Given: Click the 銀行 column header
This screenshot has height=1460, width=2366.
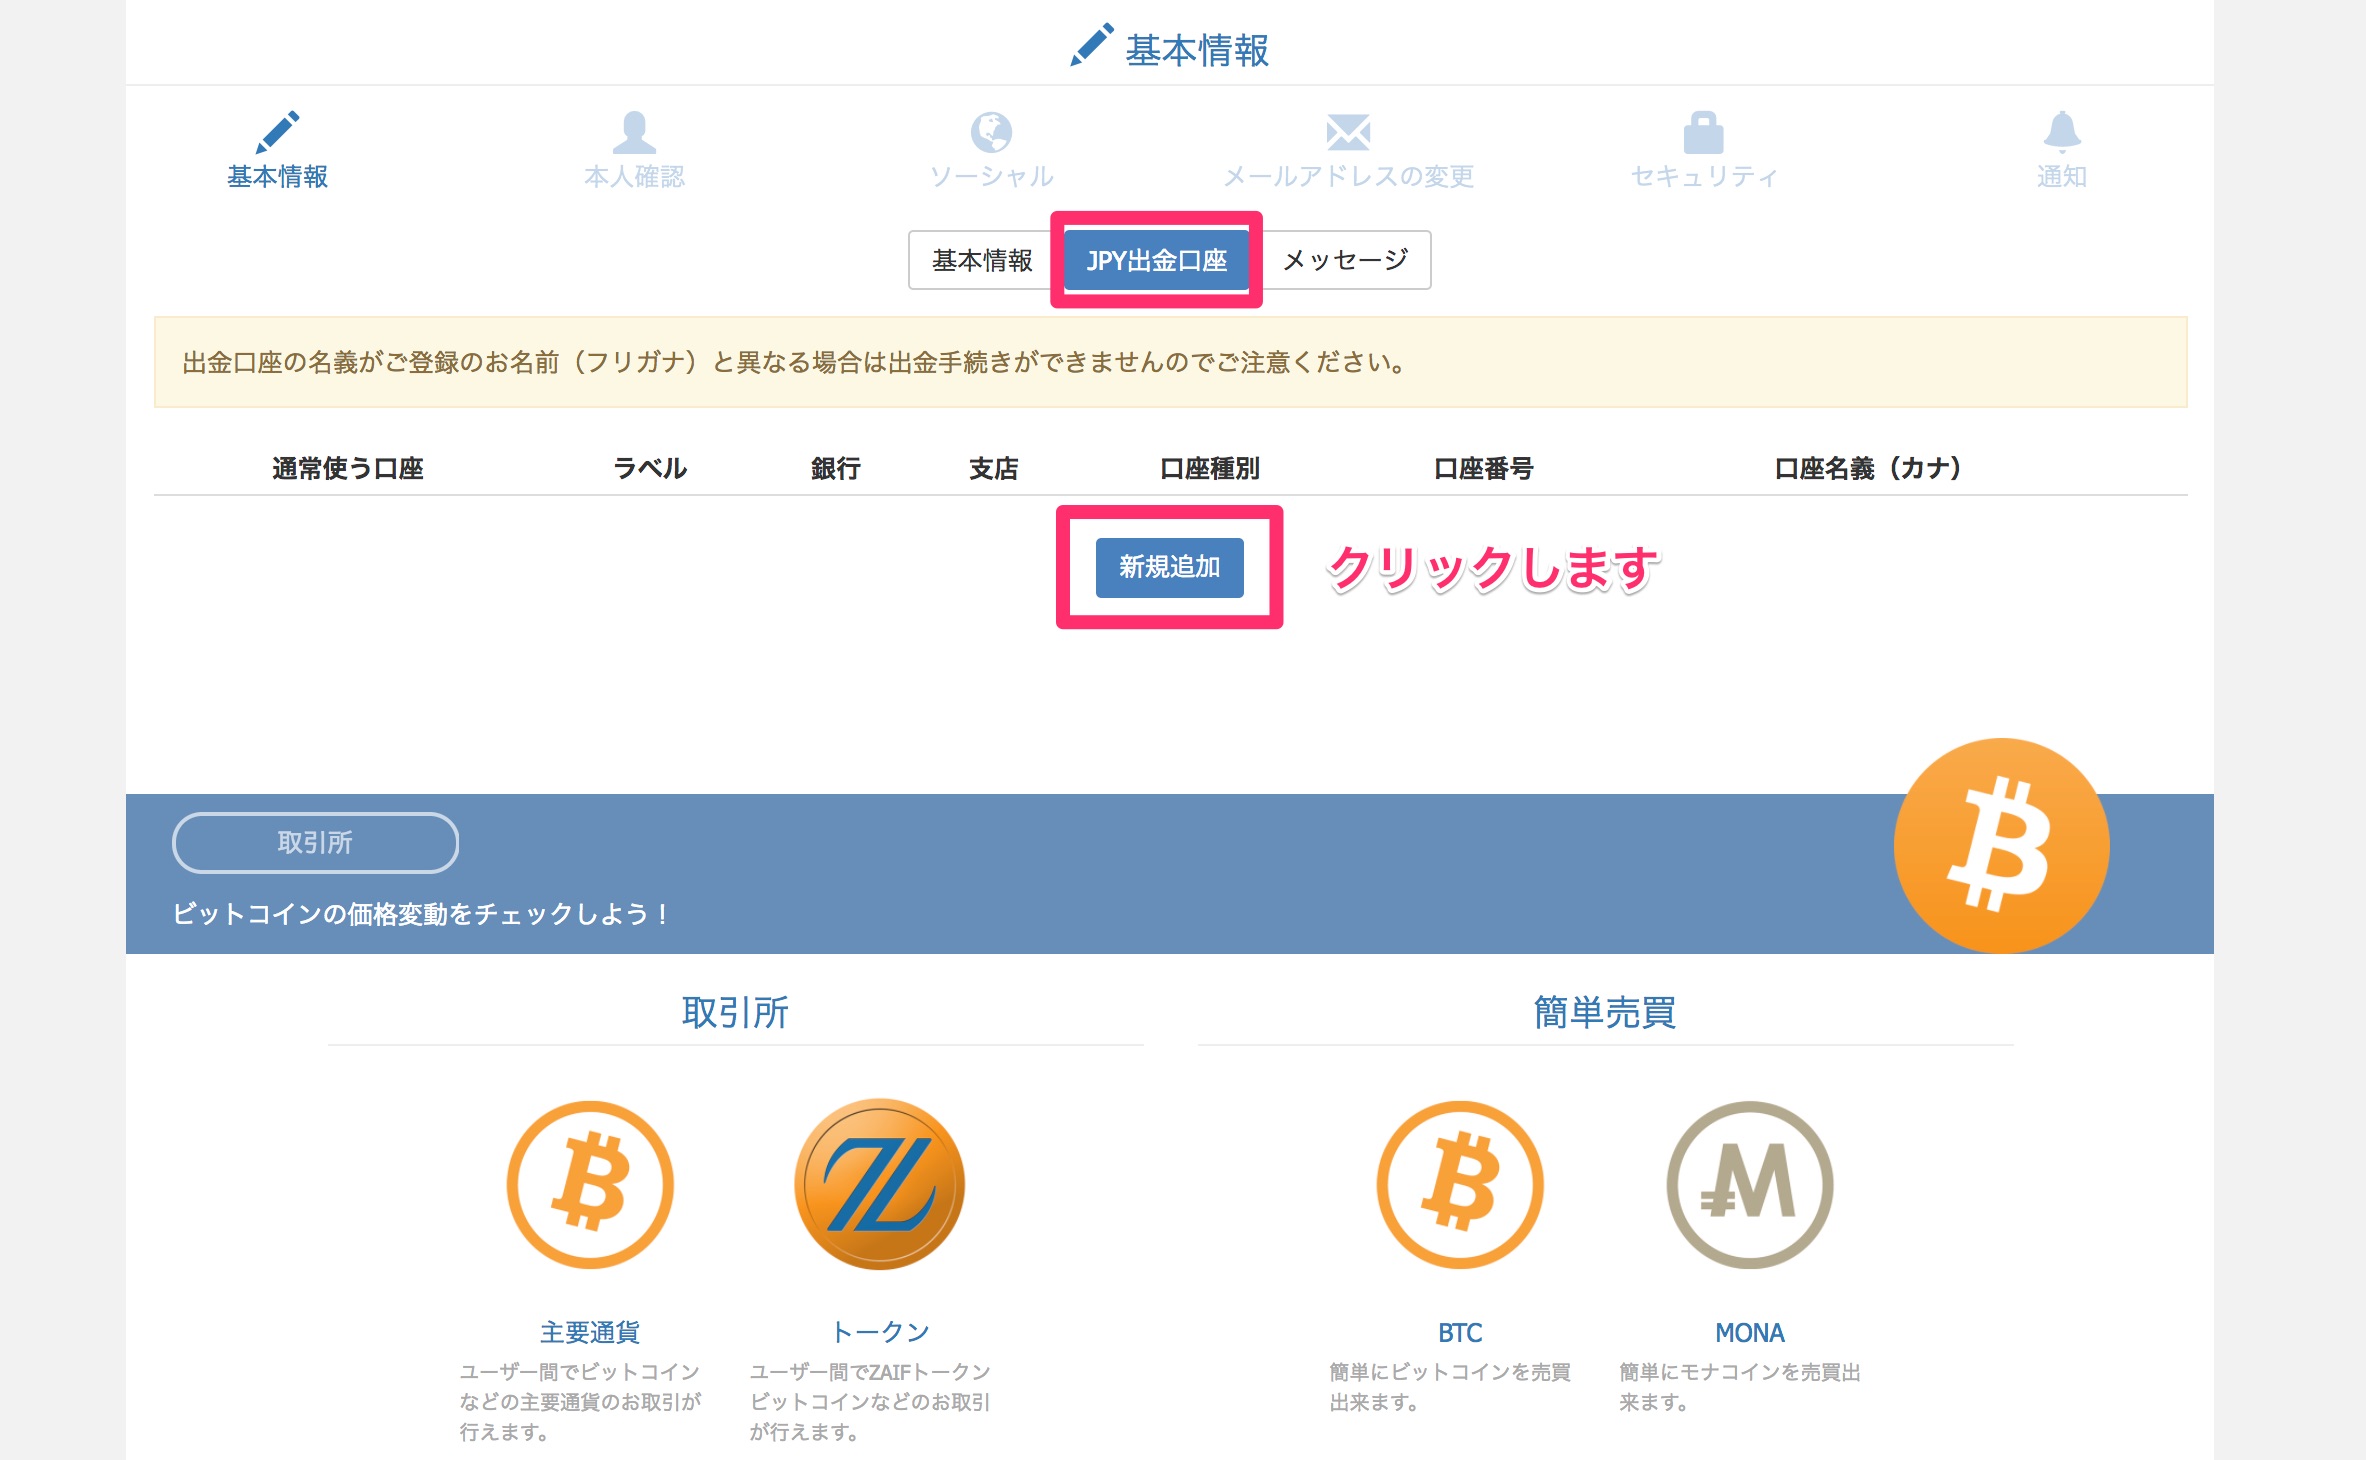Looking at the screenshot, I should [835, 468].
